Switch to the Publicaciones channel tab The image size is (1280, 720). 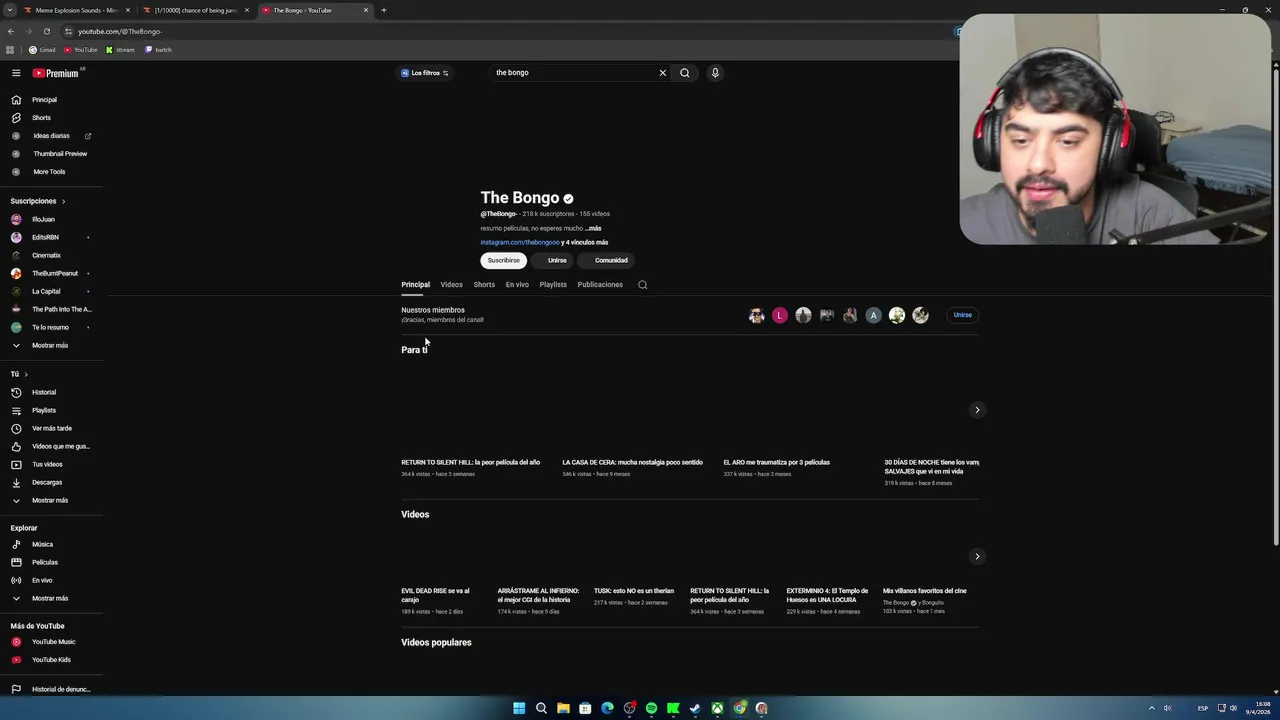click(600, 285)
